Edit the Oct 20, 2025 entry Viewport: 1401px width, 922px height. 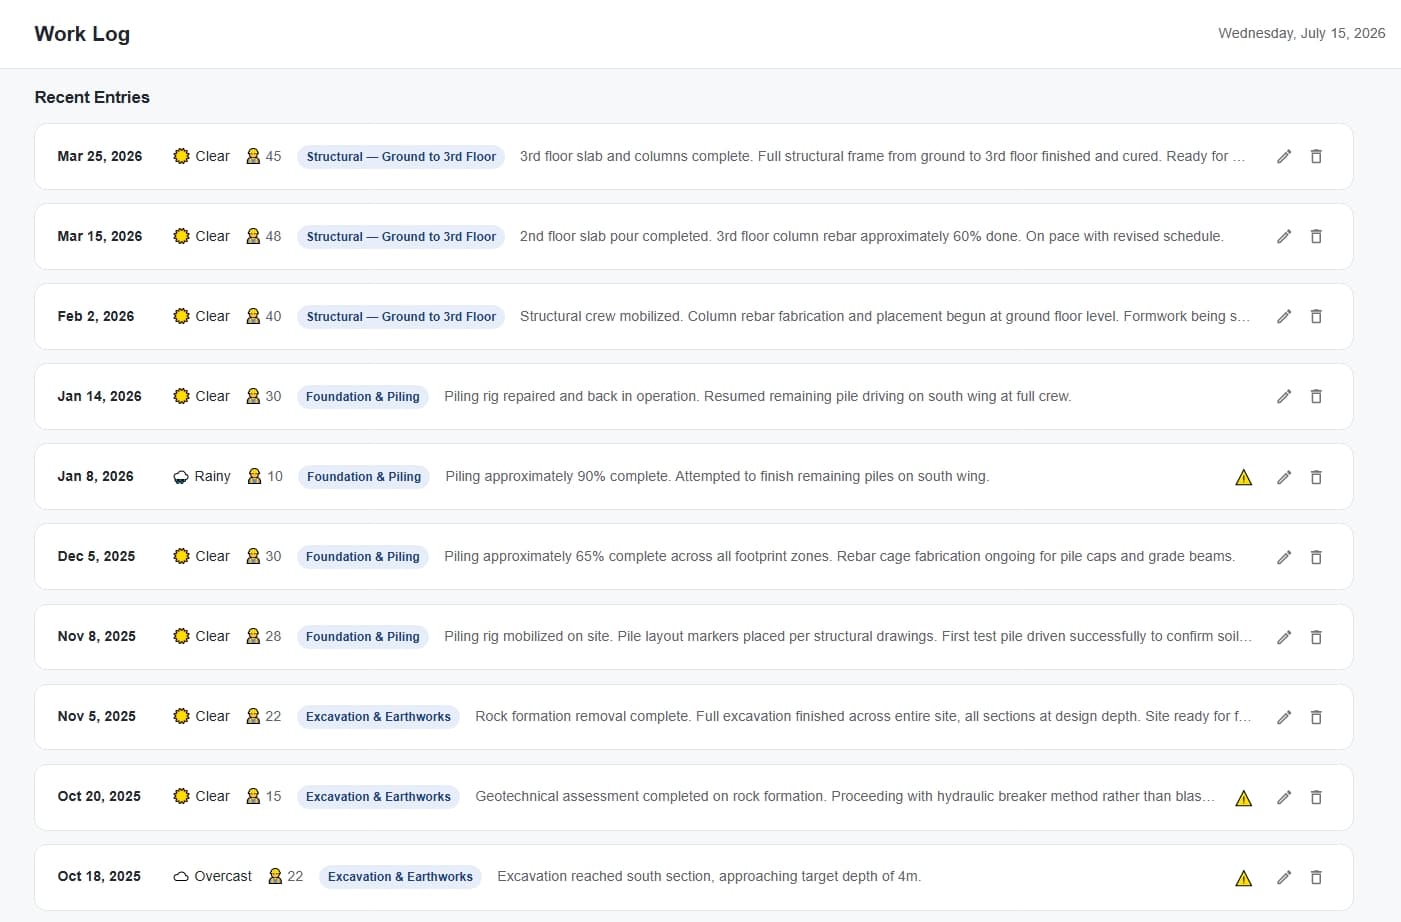pyautogui.click(x=1284, y=797)
